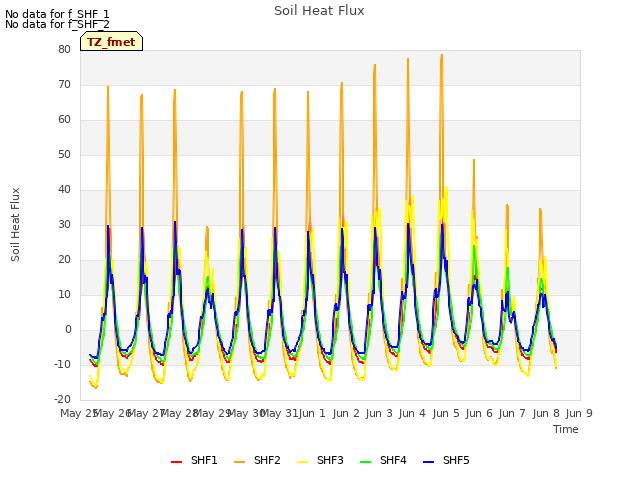Select the SHF2 legend label

[x=267, y=460]
